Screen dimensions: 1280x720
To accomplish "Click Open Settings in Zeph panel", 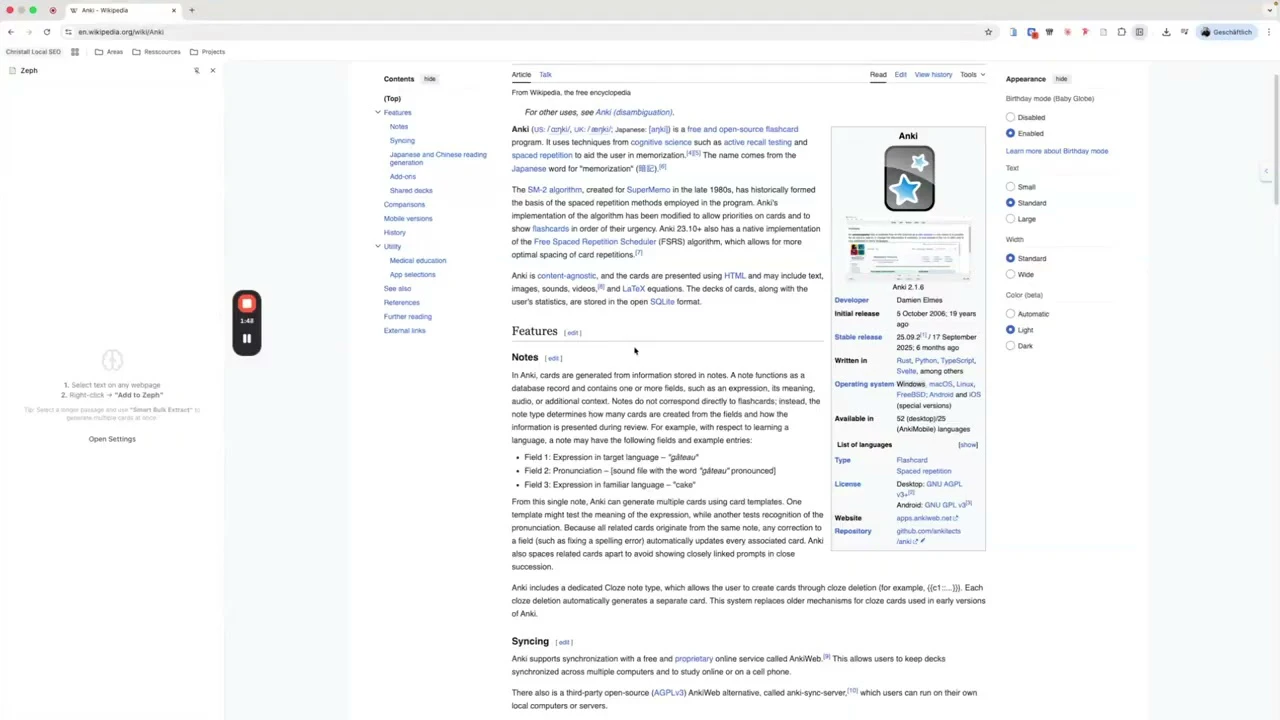I will [112, 439].
